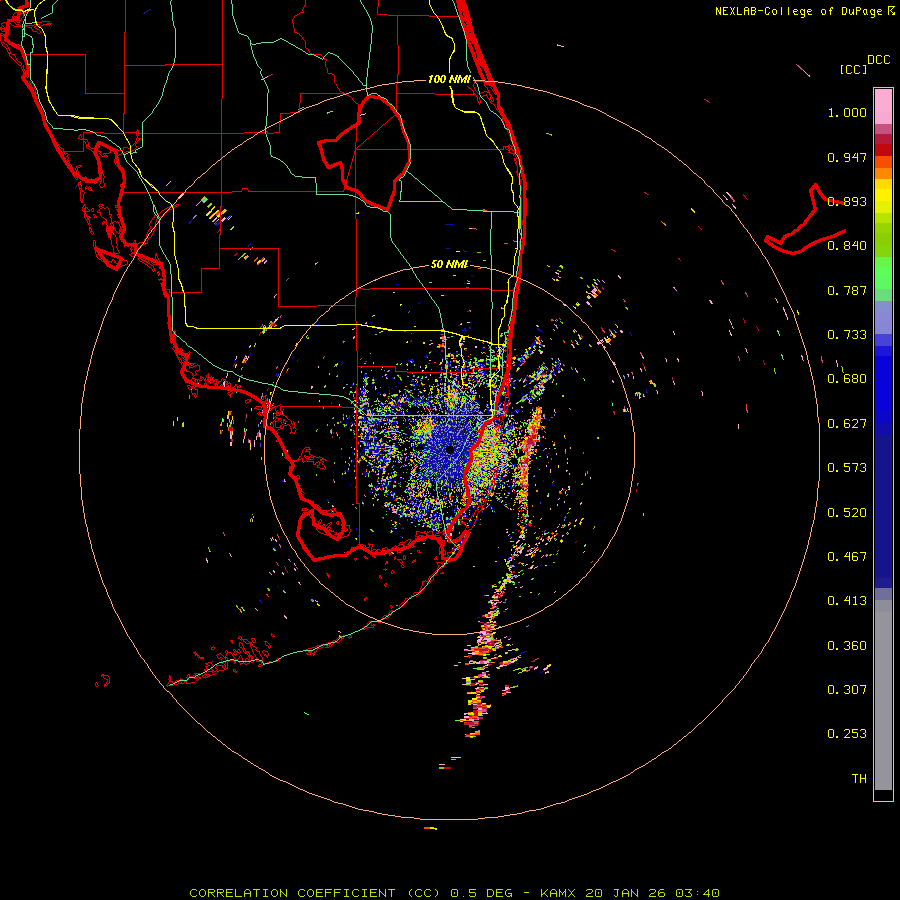Select the 0.360 color scale value
The image size is (900, 900).
click(847, 646)
